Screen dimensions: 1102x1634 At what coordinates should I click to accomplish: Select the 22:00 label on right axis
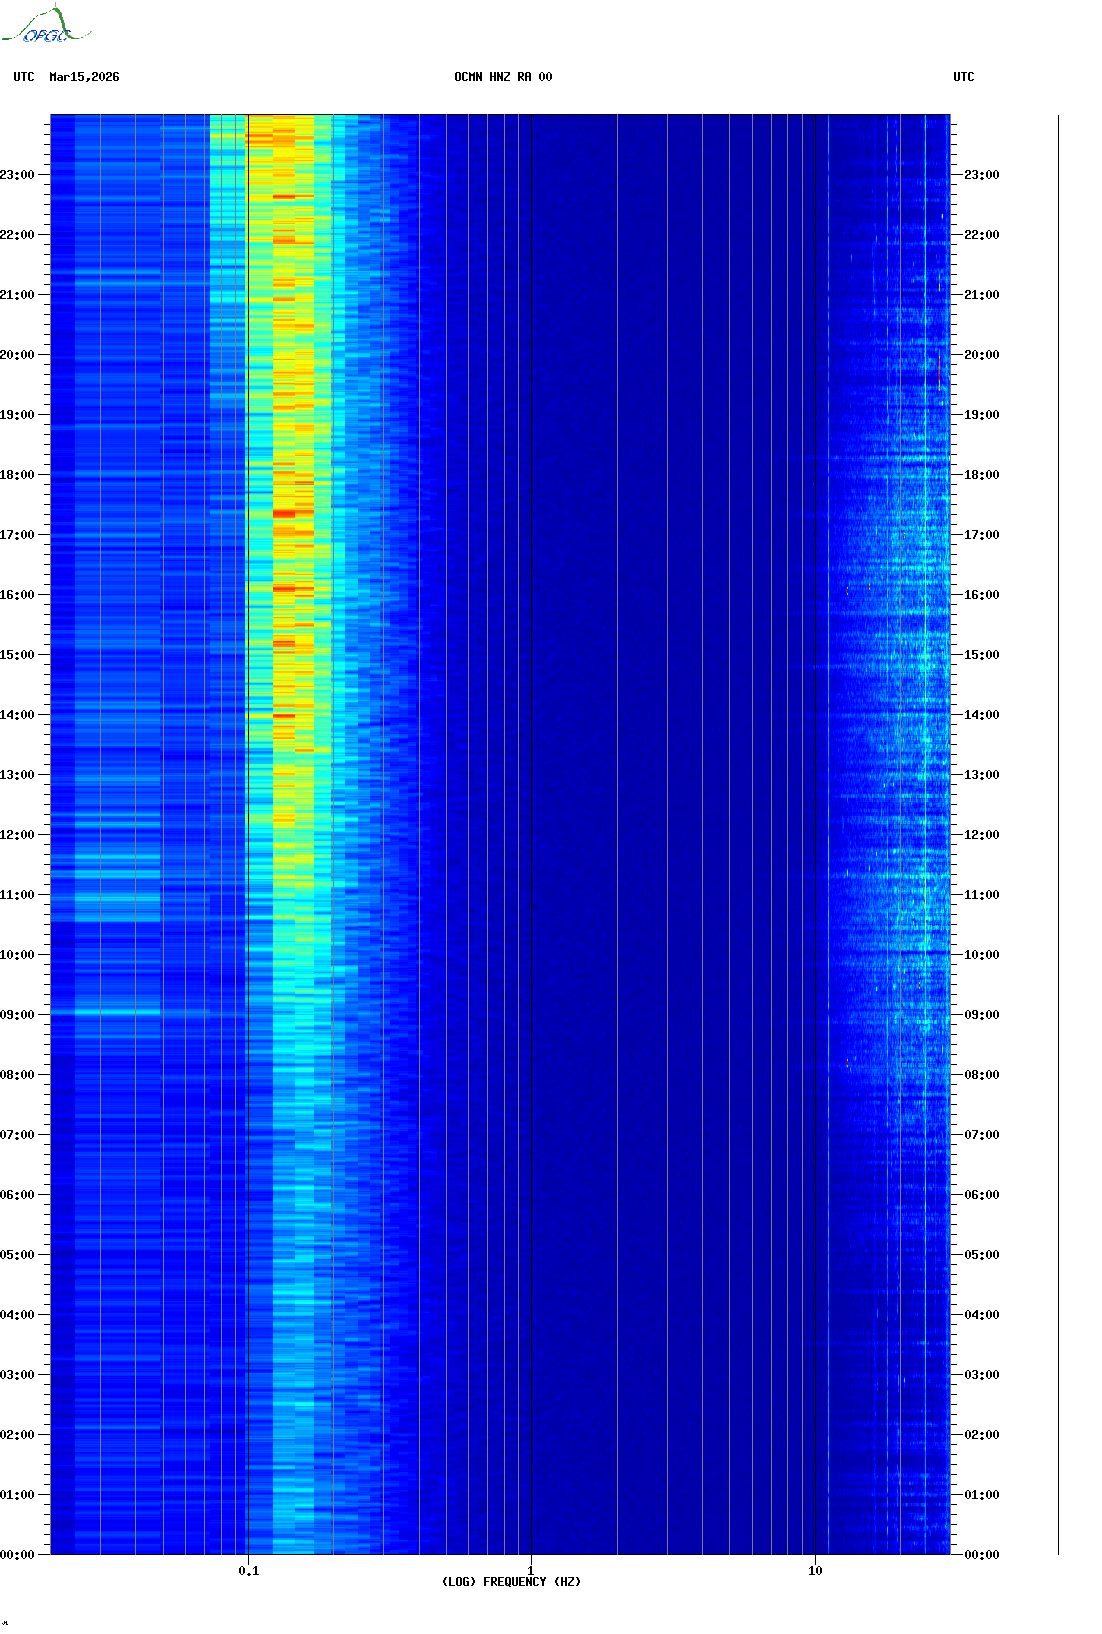point(980,235)
